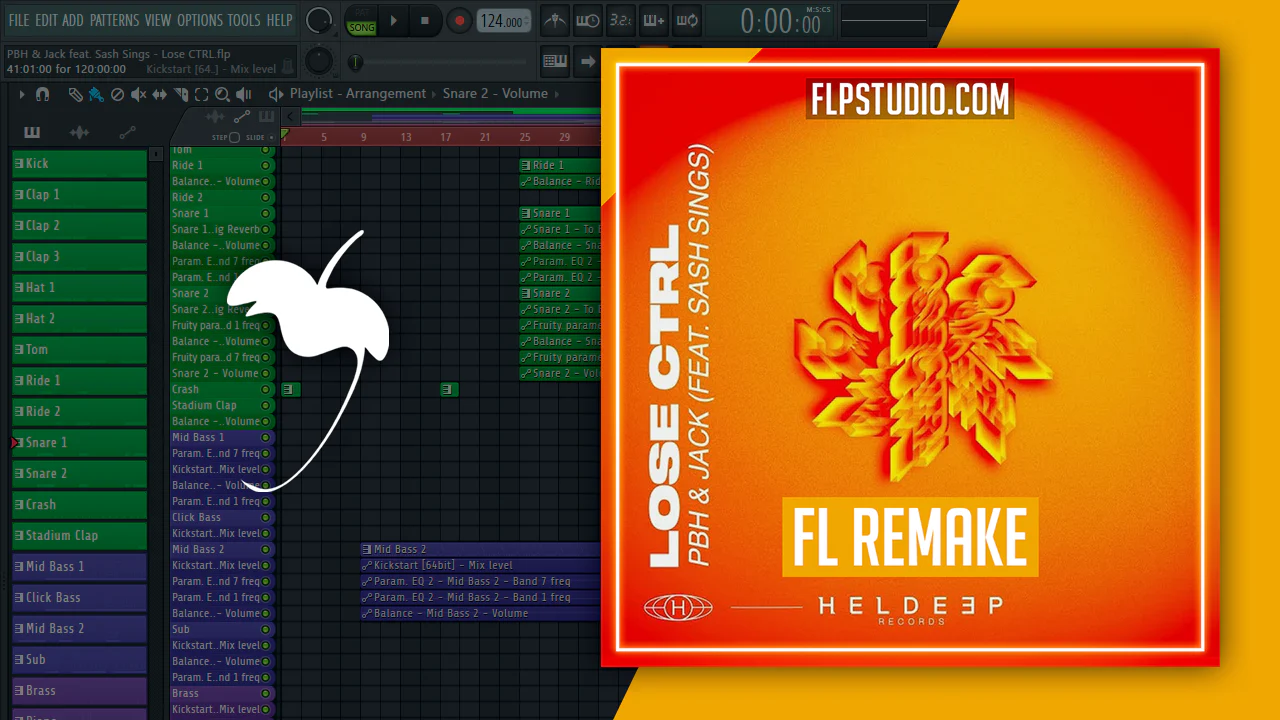Viewport: 1280px width, 720px height.
Task: Open the Playlist - Arrangement dropdown
Action: (358, 93)
